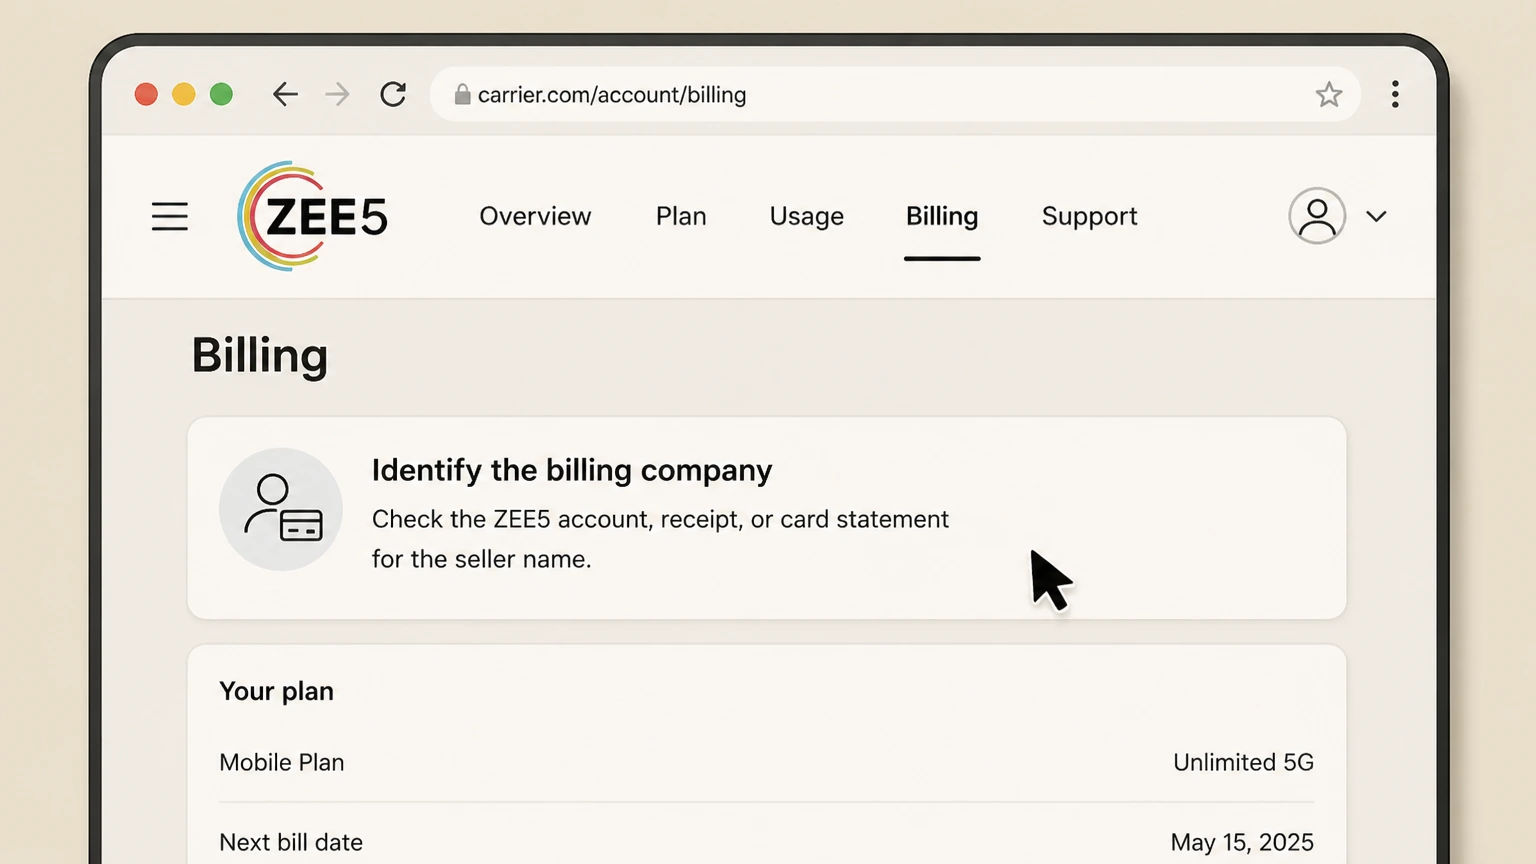Expand the account dropdown chevron
The image size is (1536, 864).
(x=1377, y=216)
